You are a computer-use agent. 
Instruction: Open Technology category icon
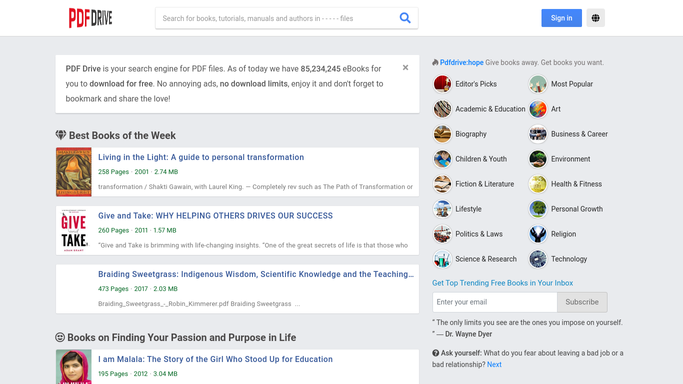pyautogui.click(x=538, y=259)
